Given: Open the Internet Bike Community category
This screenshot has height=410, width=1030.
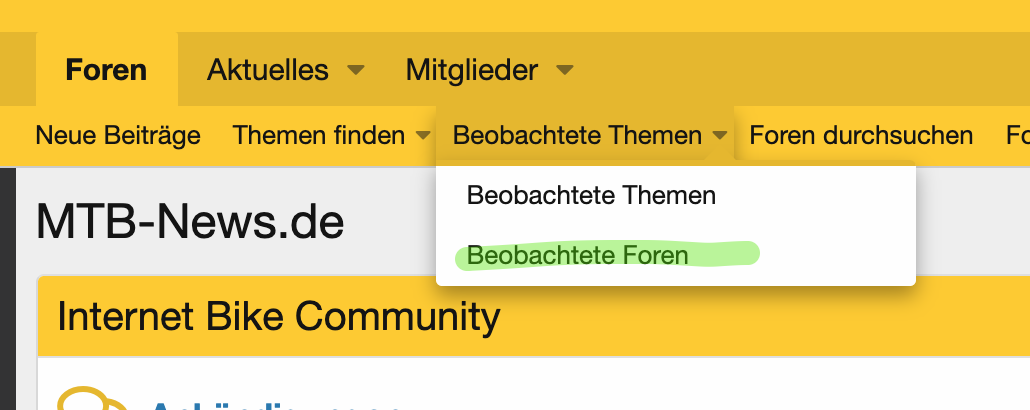Looking at the screenshot, I should tap(279, 317).
